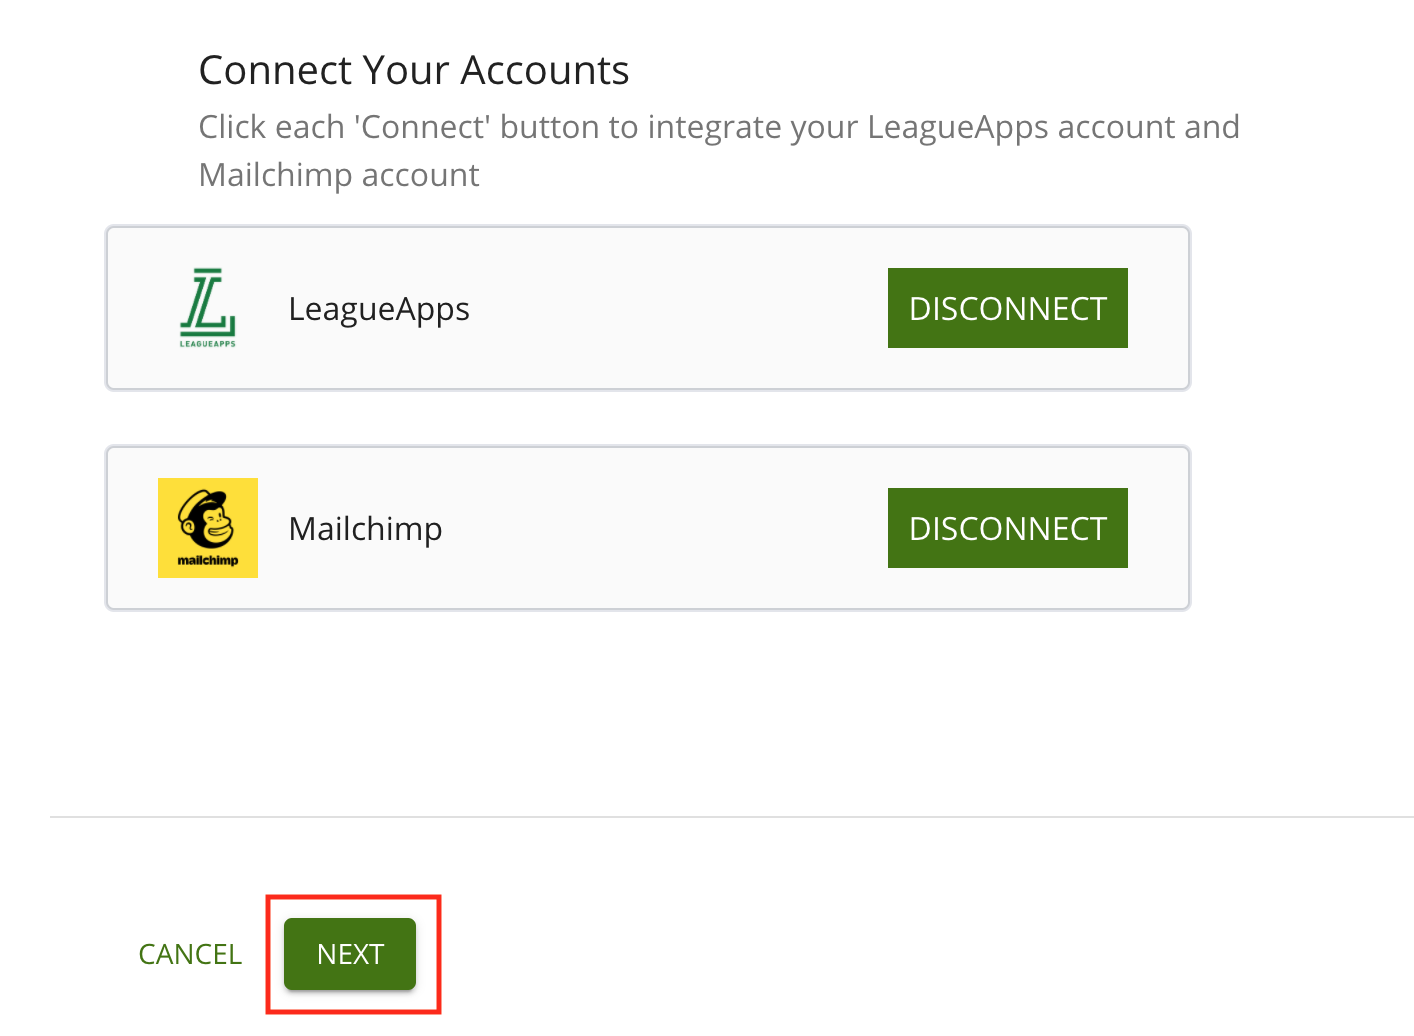Click CANCEL to abort the integration
This screenshot has width=1414, height=1036.
190,954
